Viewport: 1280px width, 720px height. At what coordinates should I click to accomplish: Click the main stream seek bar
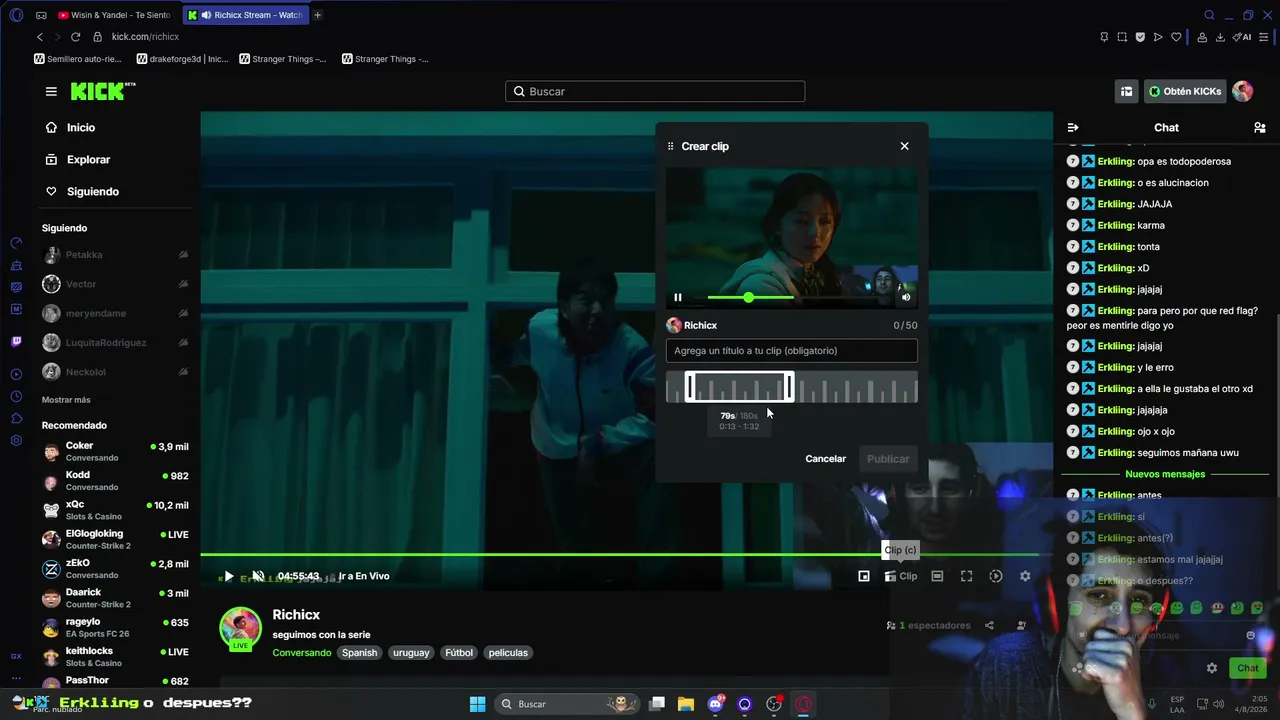pos(620,554)
